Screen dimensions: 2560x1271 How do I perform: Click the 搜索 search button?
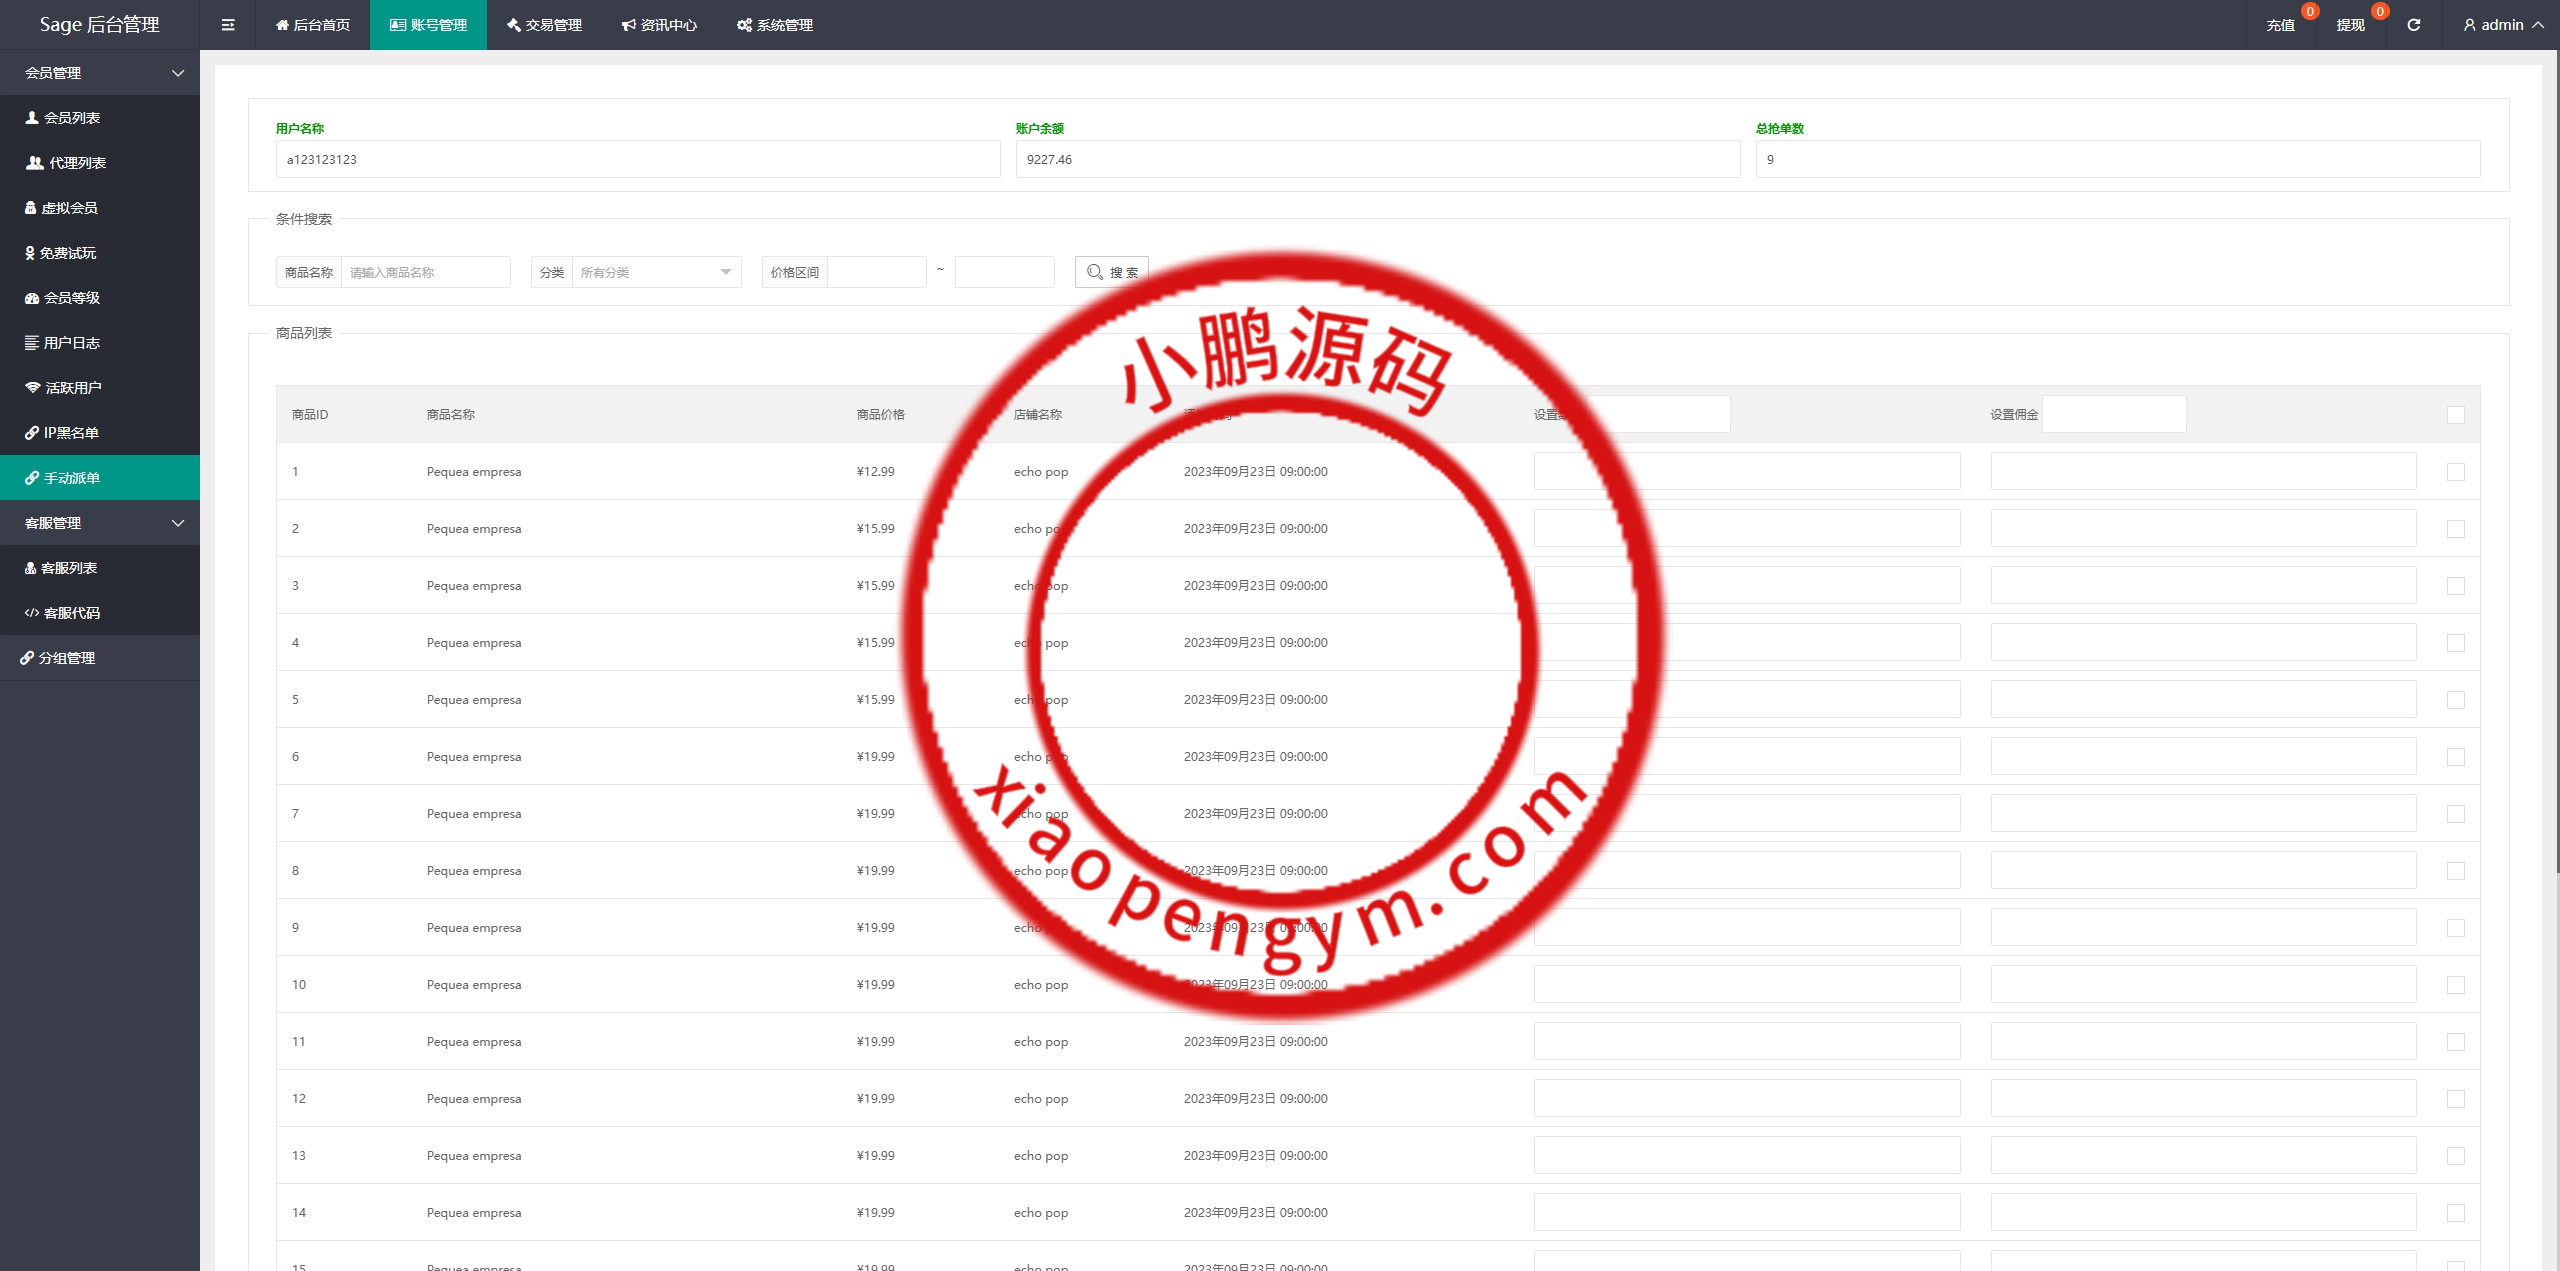click(x=1111, y=272)
